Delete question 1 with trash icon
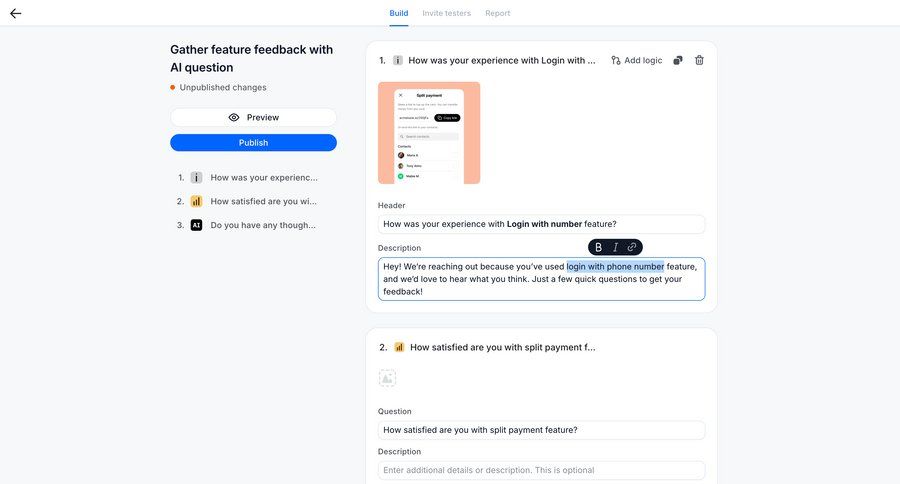 tap(699, 60)
